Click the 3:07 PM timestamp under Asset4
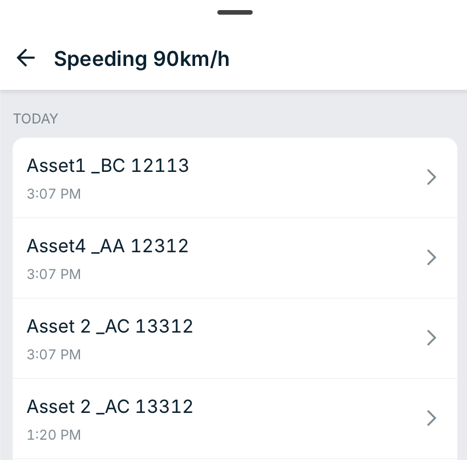This screenshot has height=460, width=467. 54,274
